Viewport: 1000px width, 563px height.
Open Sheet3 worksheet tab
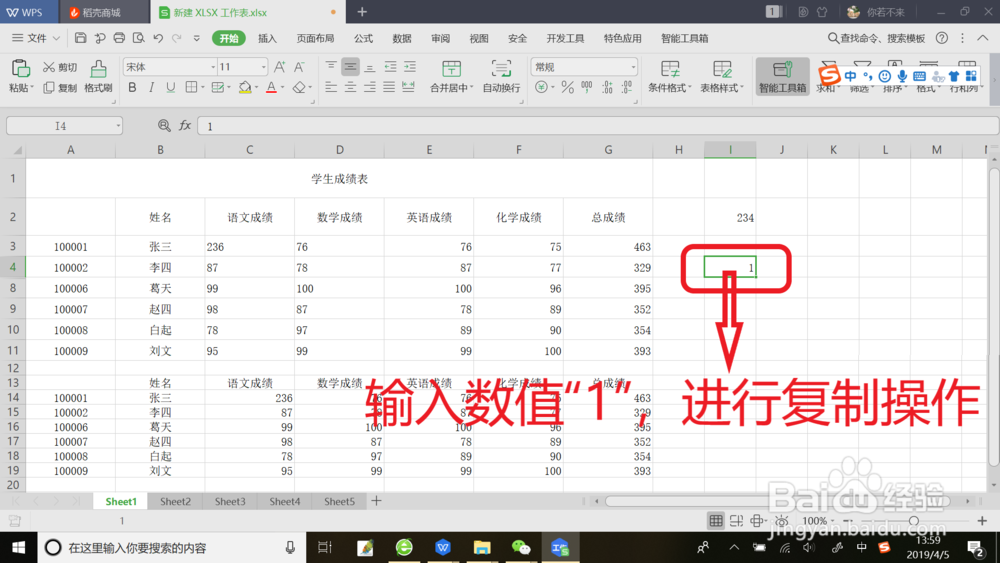230,501
